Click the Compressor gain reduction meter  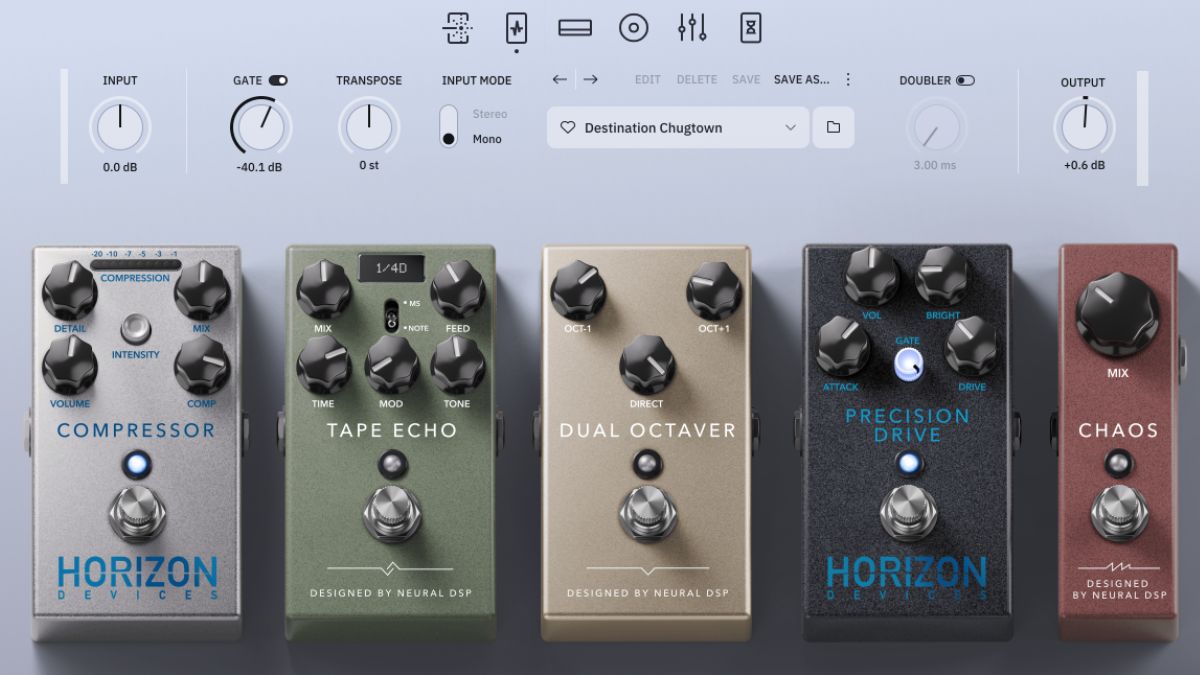pos(136,265)
